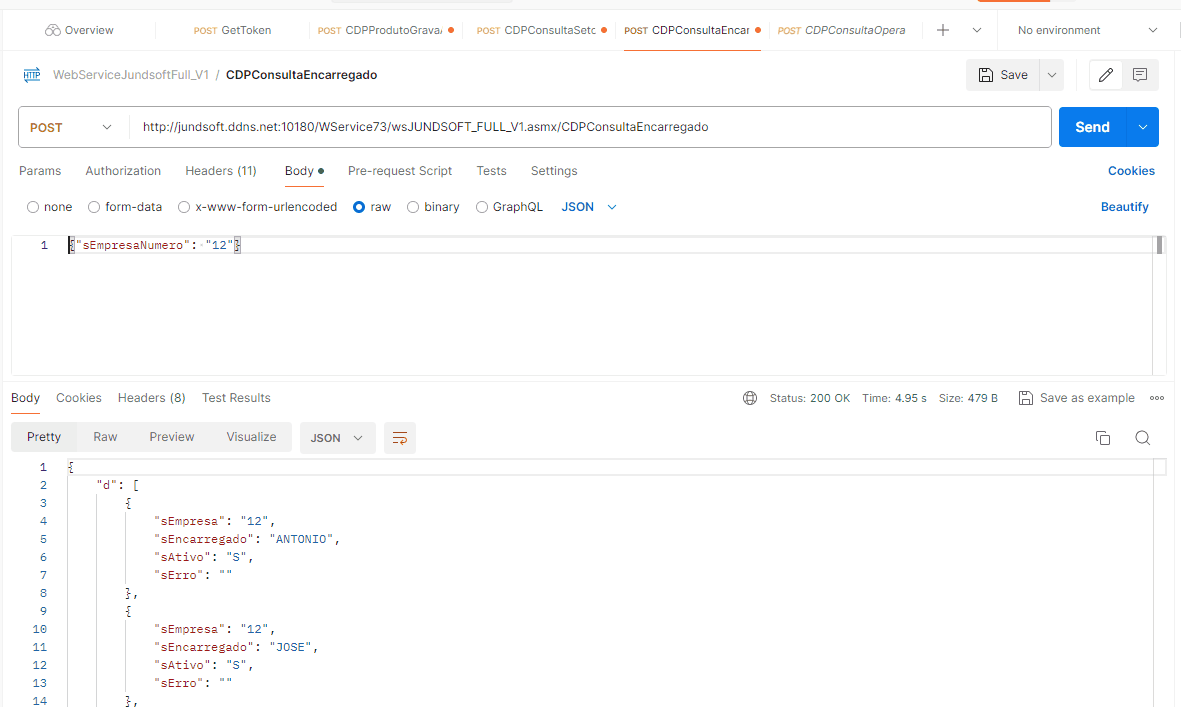Click the request body editor scrollbar
The image size is (1181, 707).
click(1160, 246)
